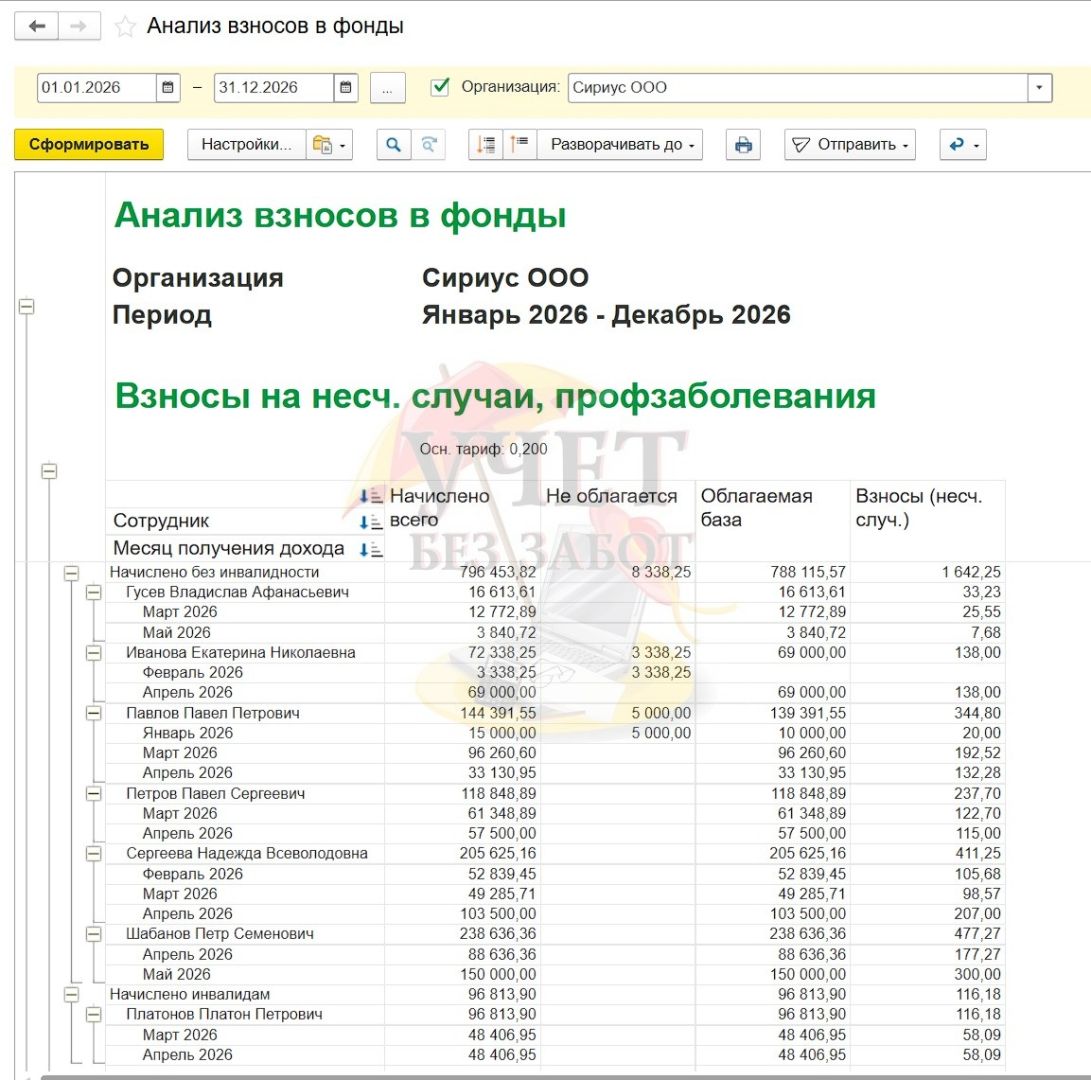Collapse Иванова Екатерина Николаевна row
Viewport: 1091px width, 1080px height.
coord(93,653)
